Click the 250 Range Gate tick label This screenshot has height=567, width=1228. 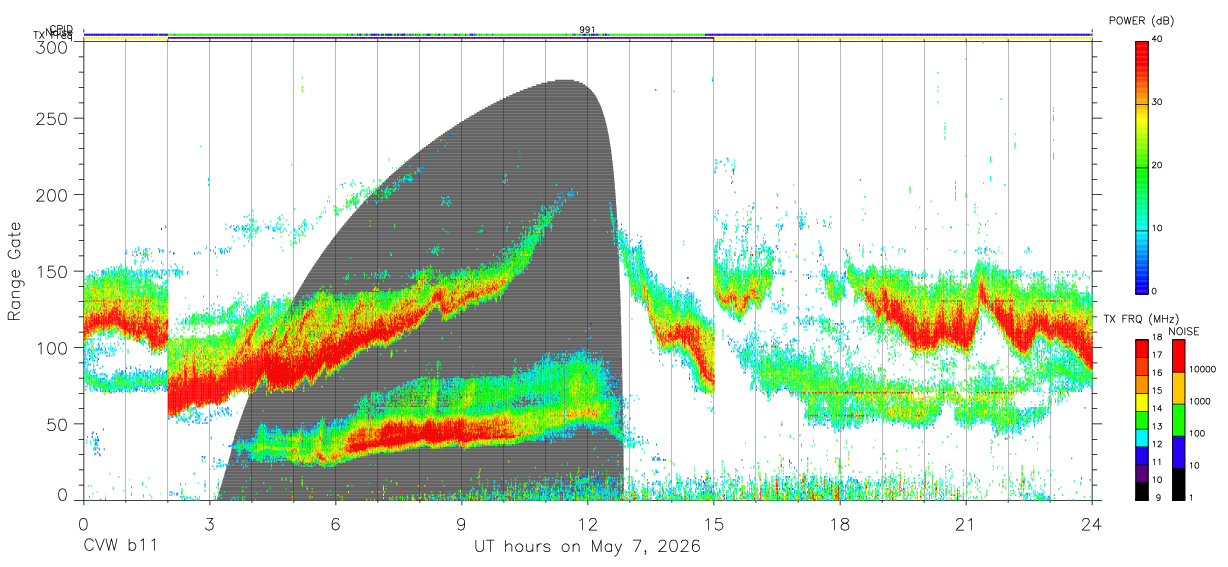pyautogui.click(x=50, y=118)
